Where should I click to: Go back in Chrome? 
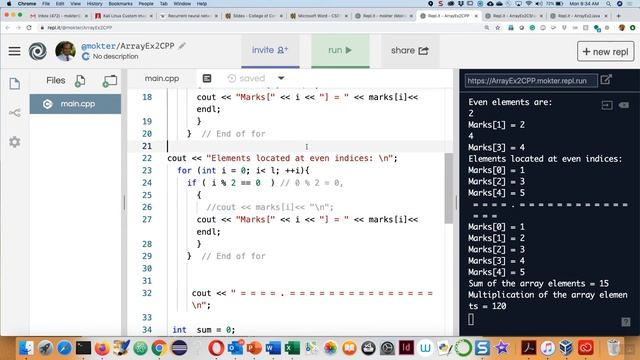(7, 28)
